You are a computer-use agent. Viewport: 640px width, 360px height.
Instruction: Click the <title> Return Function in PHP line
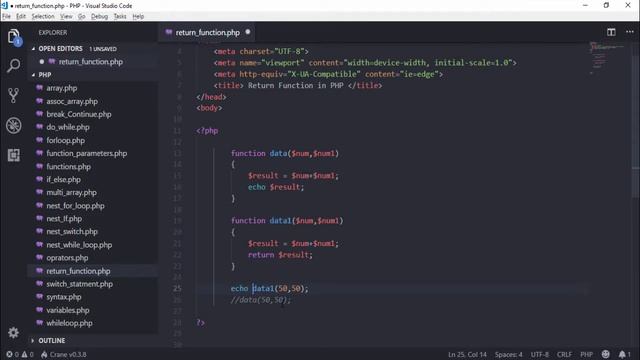[x=298, y=85]
